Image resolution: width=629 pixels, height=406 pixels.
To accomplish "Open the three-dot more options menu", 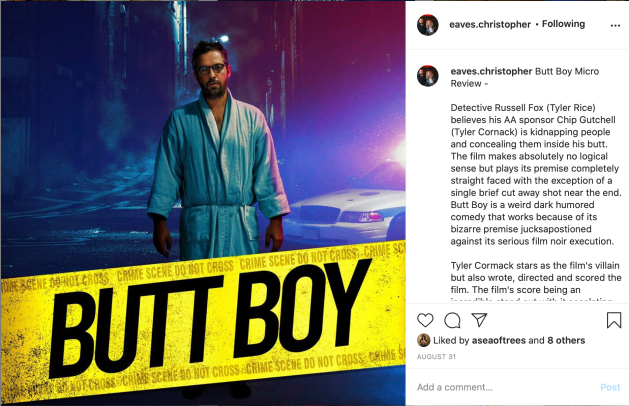I will coord(615,25).
